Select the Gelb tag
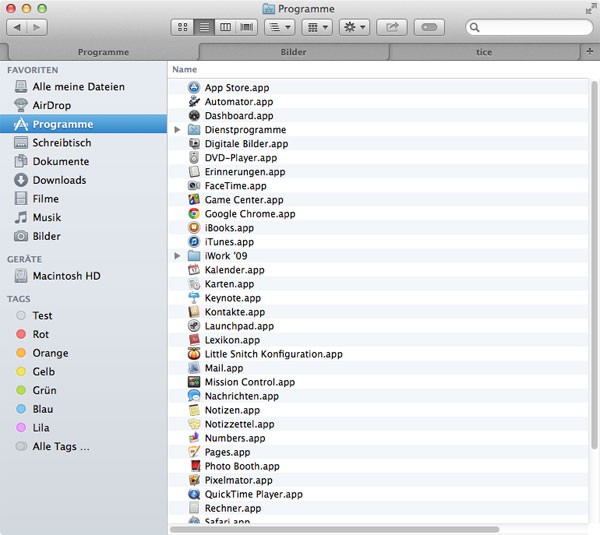This screenshot has height=535, width=600. [83, 372]
